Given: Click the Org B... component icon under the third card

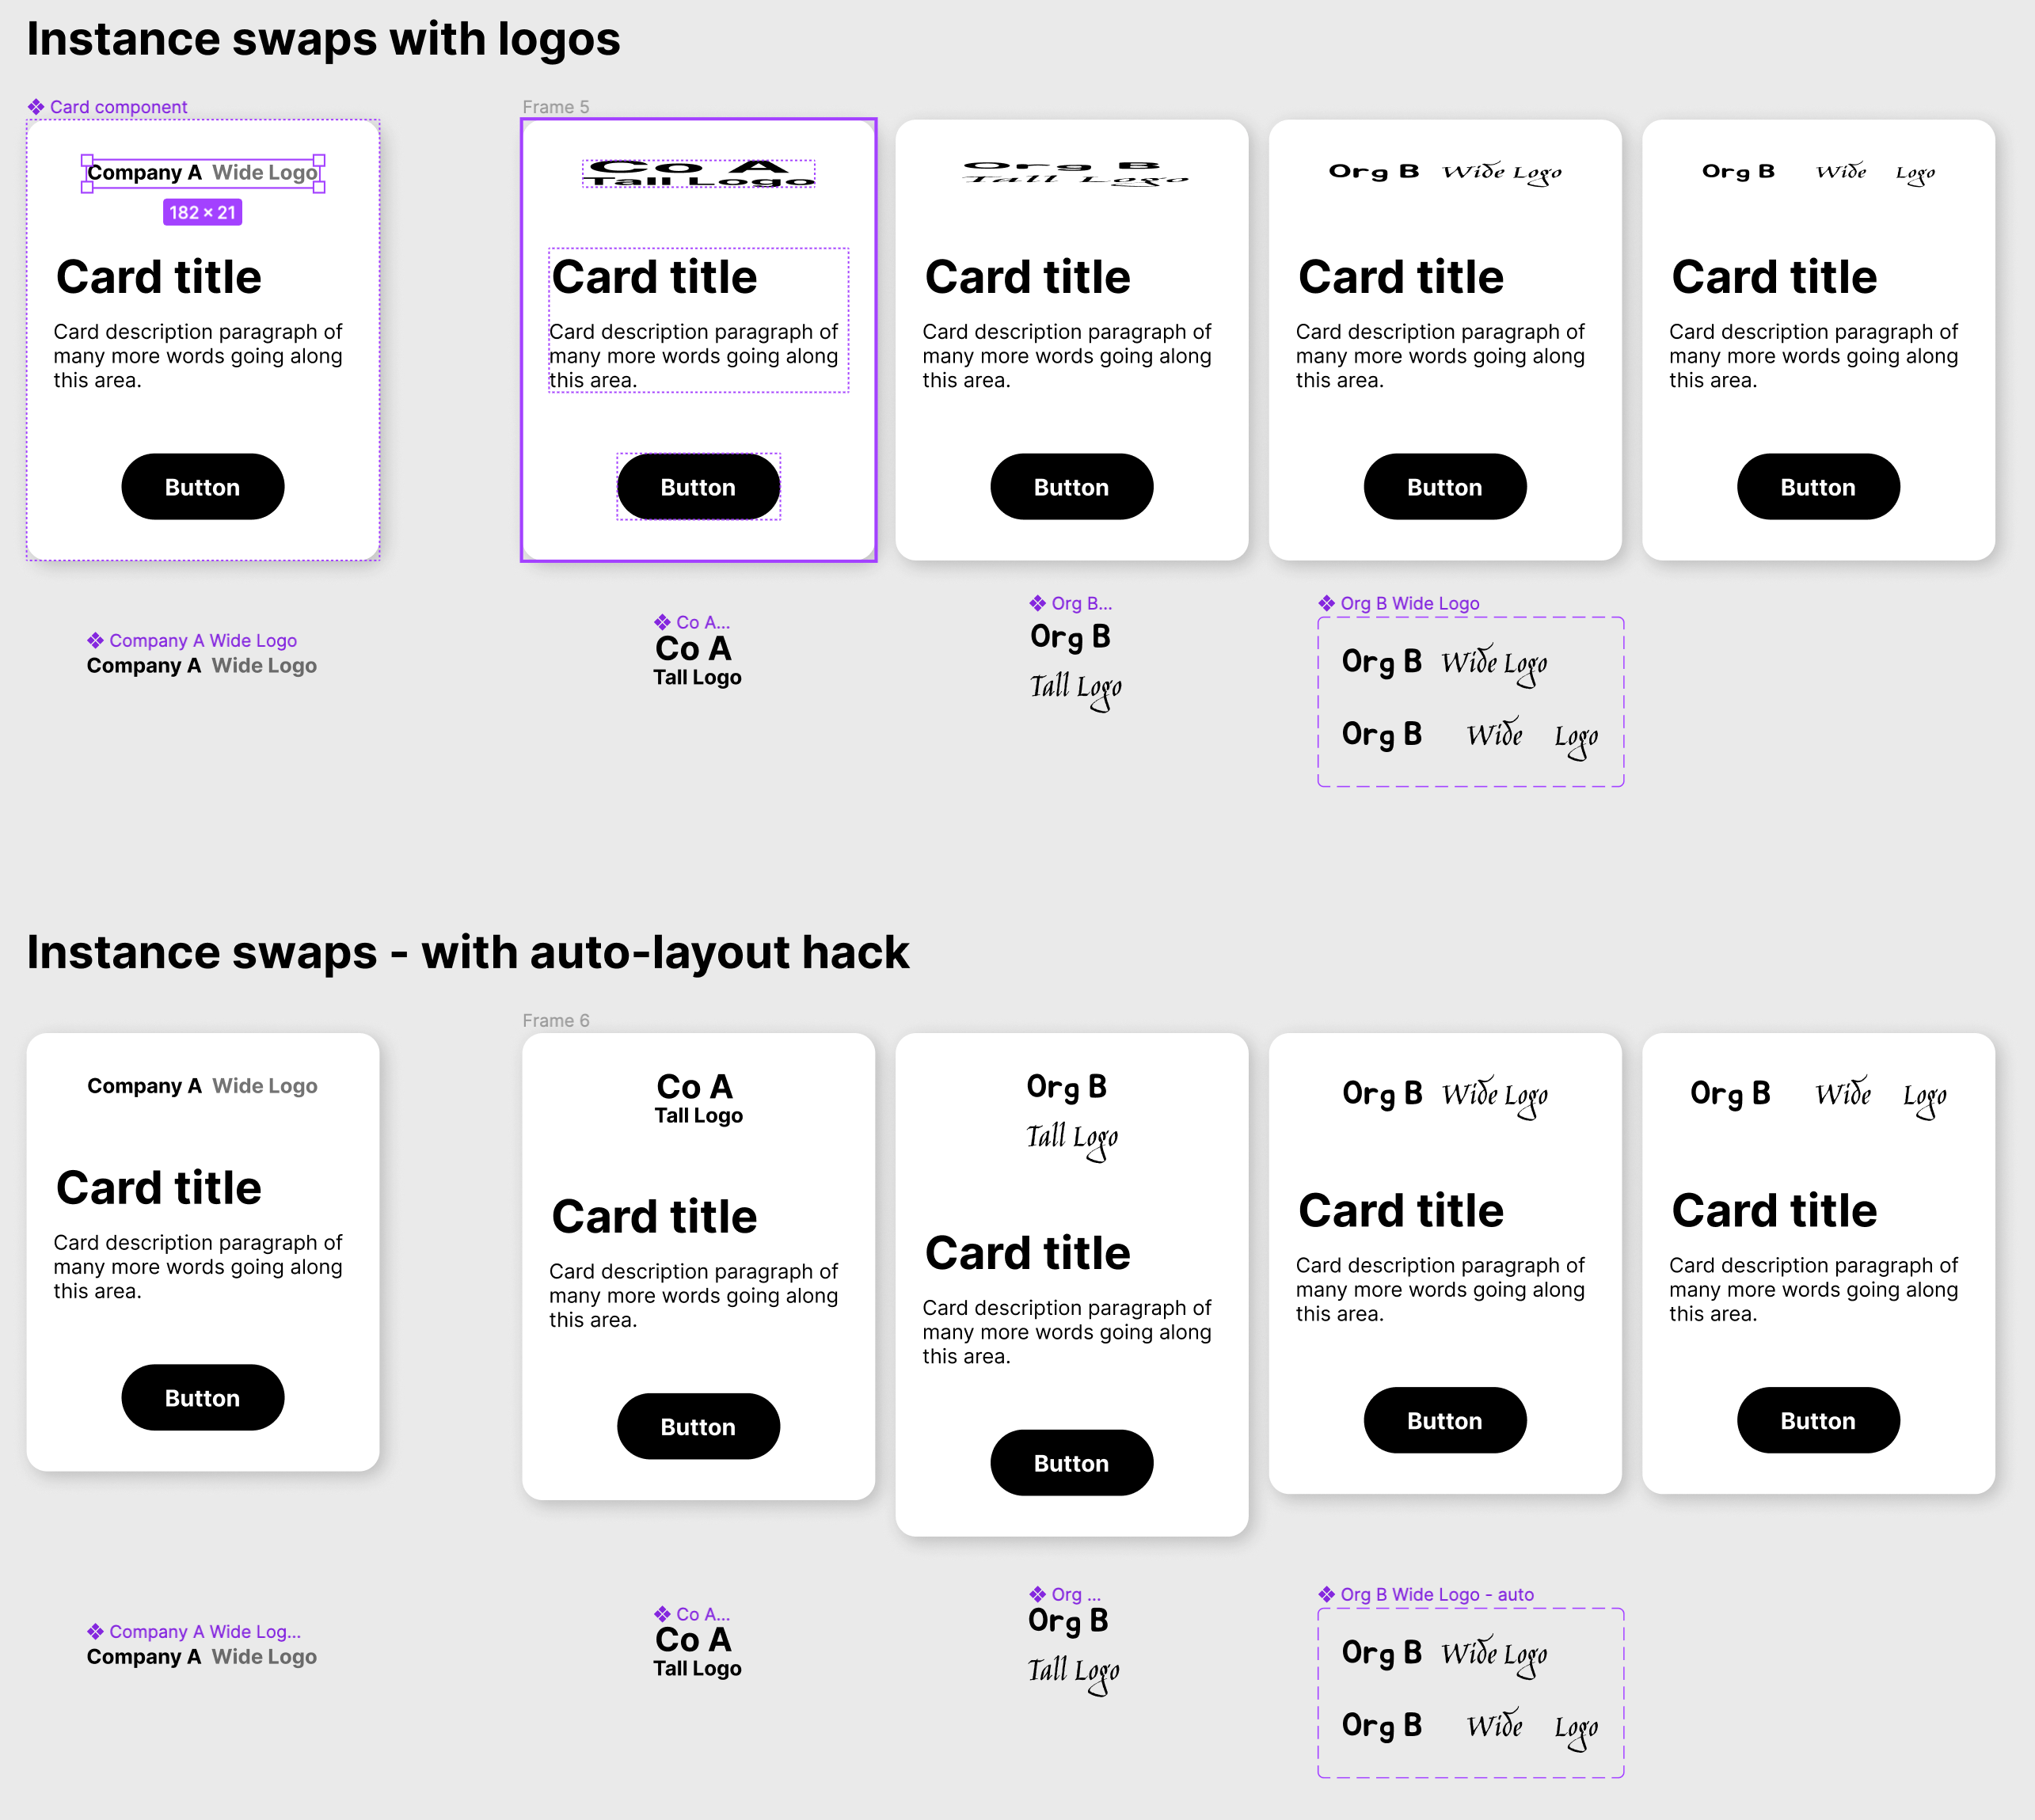Looking at the screenshot, I should click(1037, 604).
